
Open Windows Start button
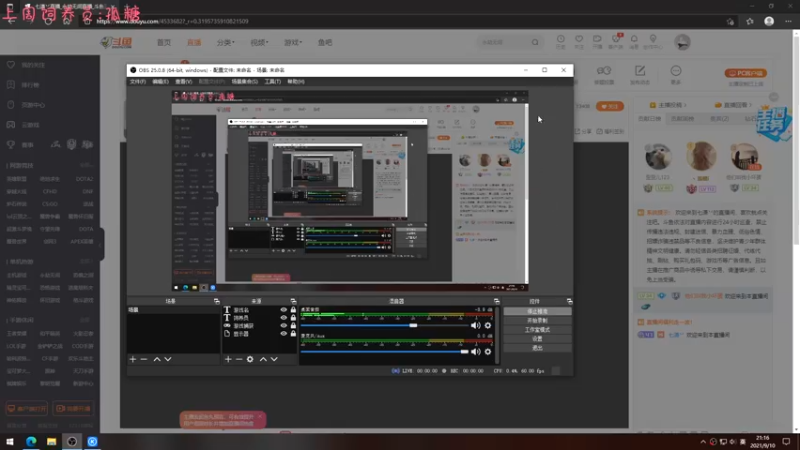pos(10,441)
